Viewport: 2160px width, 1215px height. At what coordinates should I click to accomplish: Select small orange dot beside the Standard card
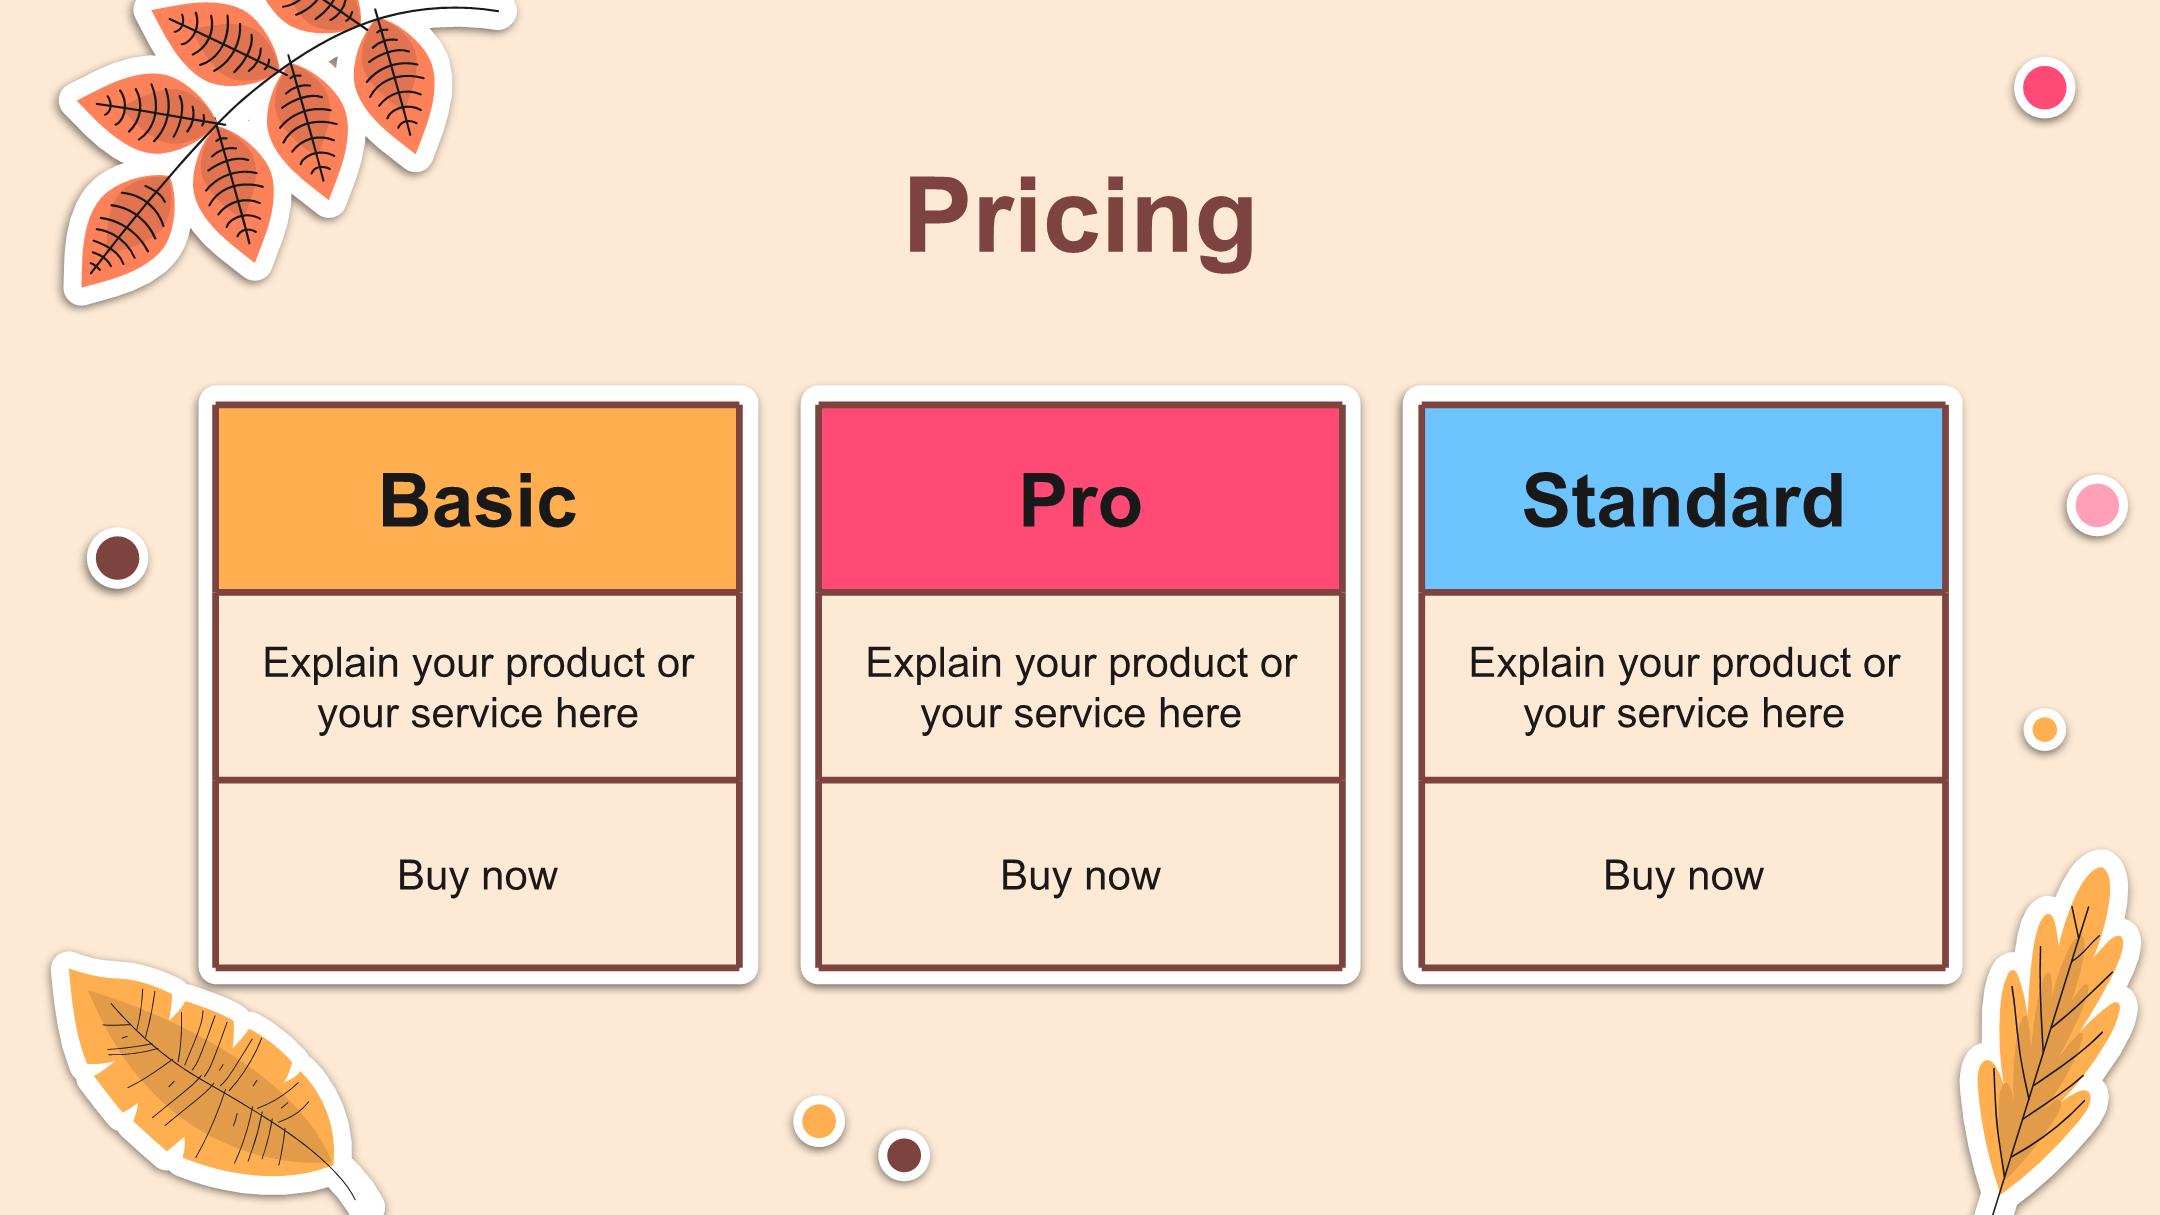click(2044, 730)
